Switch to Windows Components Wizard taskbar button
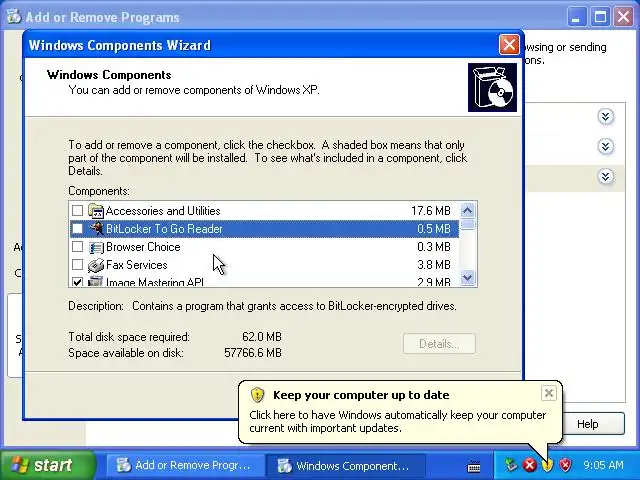Viewport: 640px width, 480px height. click(x=344, y=465)
